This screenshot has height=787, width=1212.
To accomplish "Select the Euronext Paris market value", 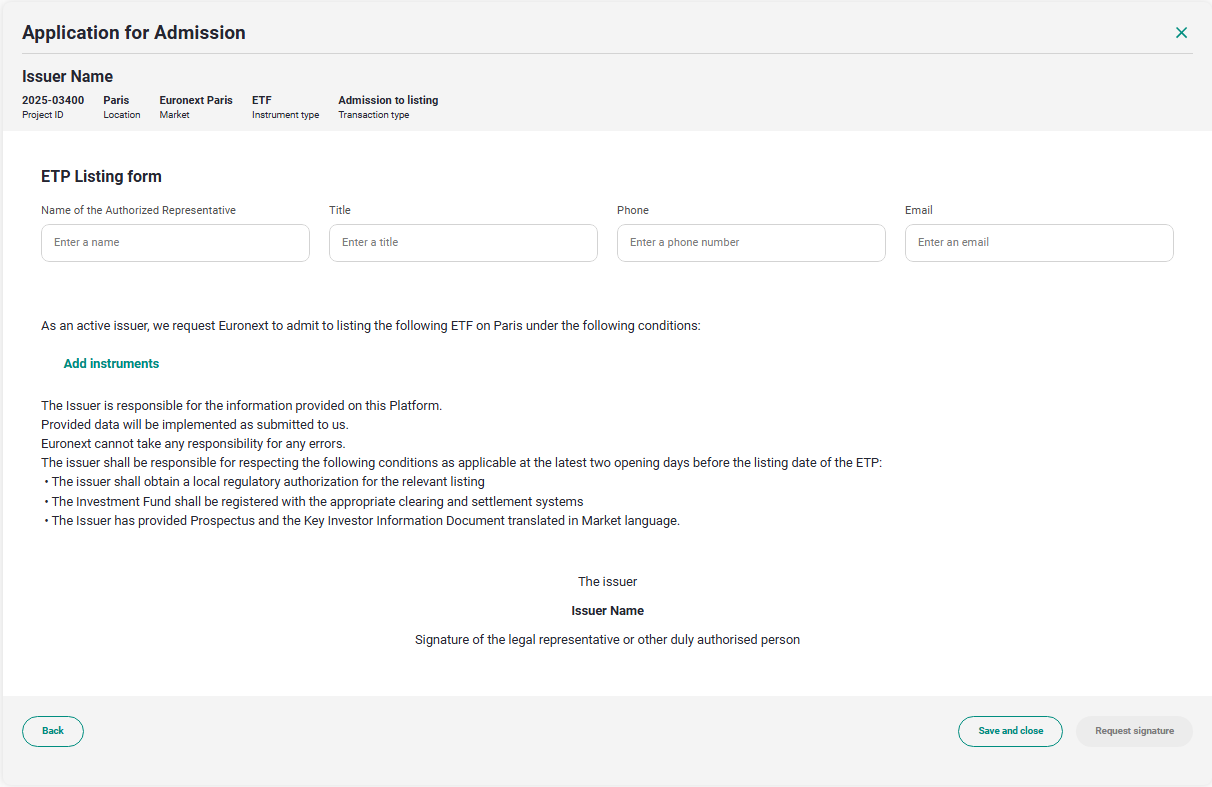I will 196,100.
